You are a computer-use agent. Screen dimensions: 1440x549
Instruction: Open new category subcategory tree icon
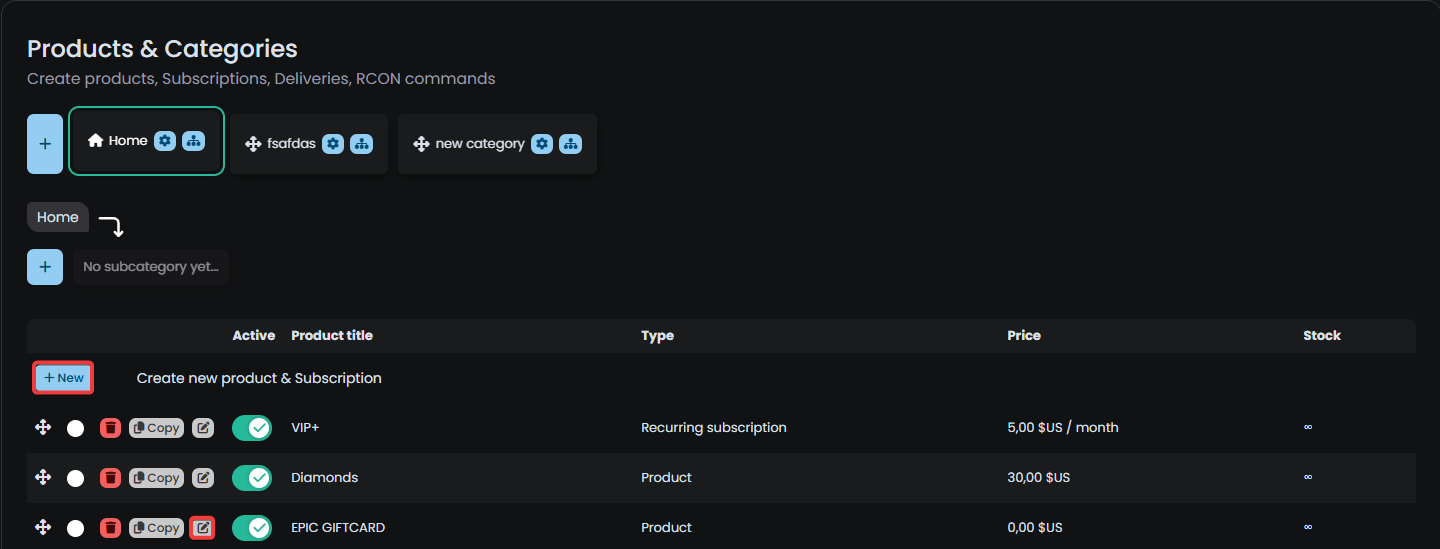570,144
